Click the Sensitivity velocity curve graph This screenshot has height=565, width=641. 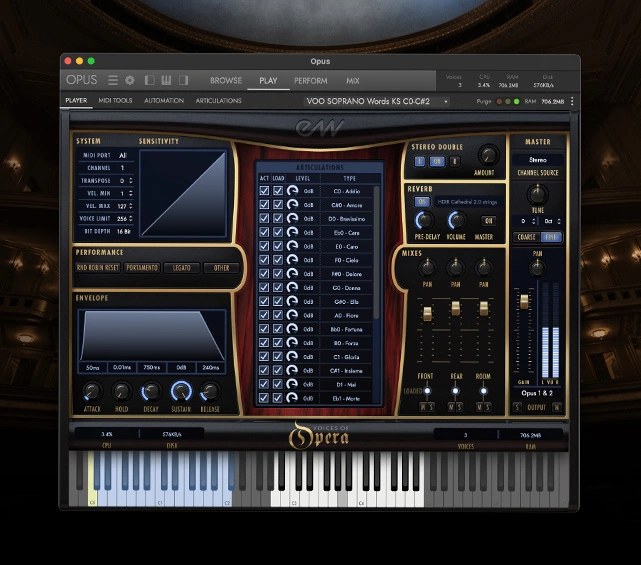point(183,193)
